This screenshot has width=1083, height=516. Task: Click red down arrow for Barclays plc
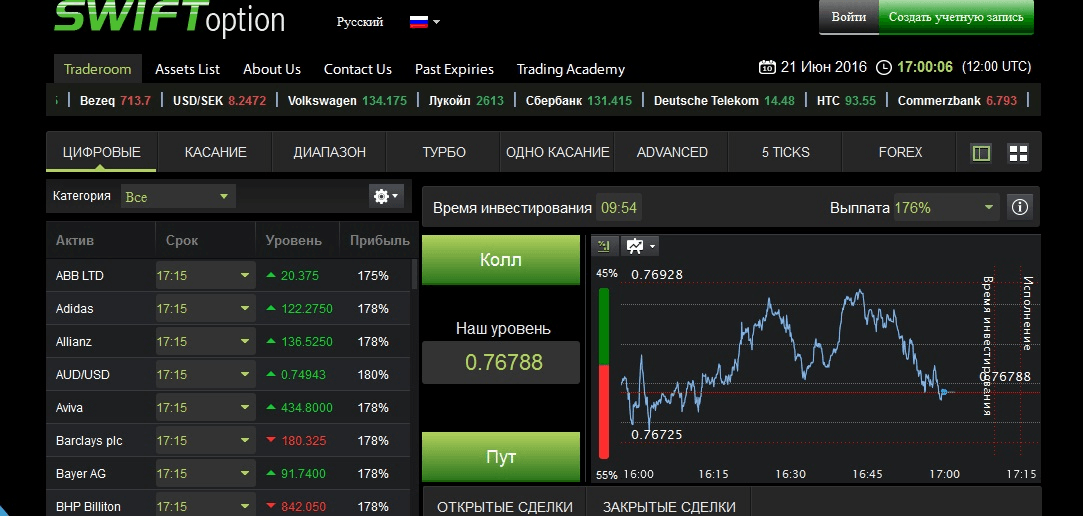pos(271,440)
